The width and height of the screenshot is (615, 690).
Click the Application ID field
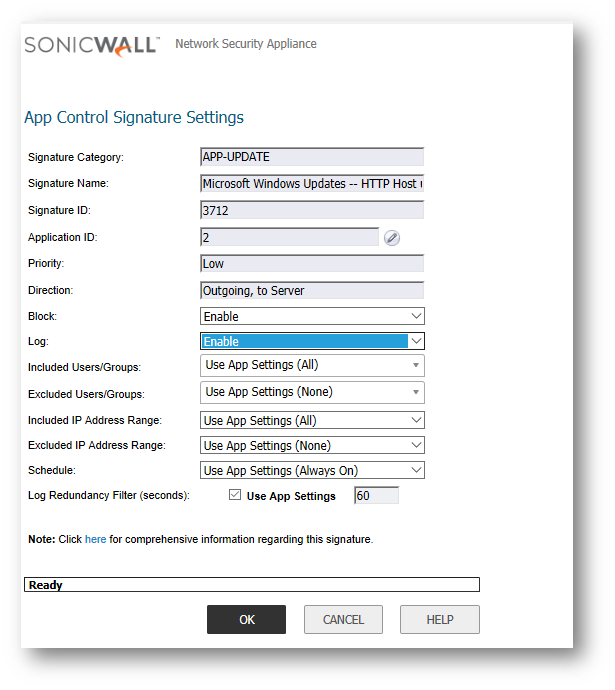point(289,237)
